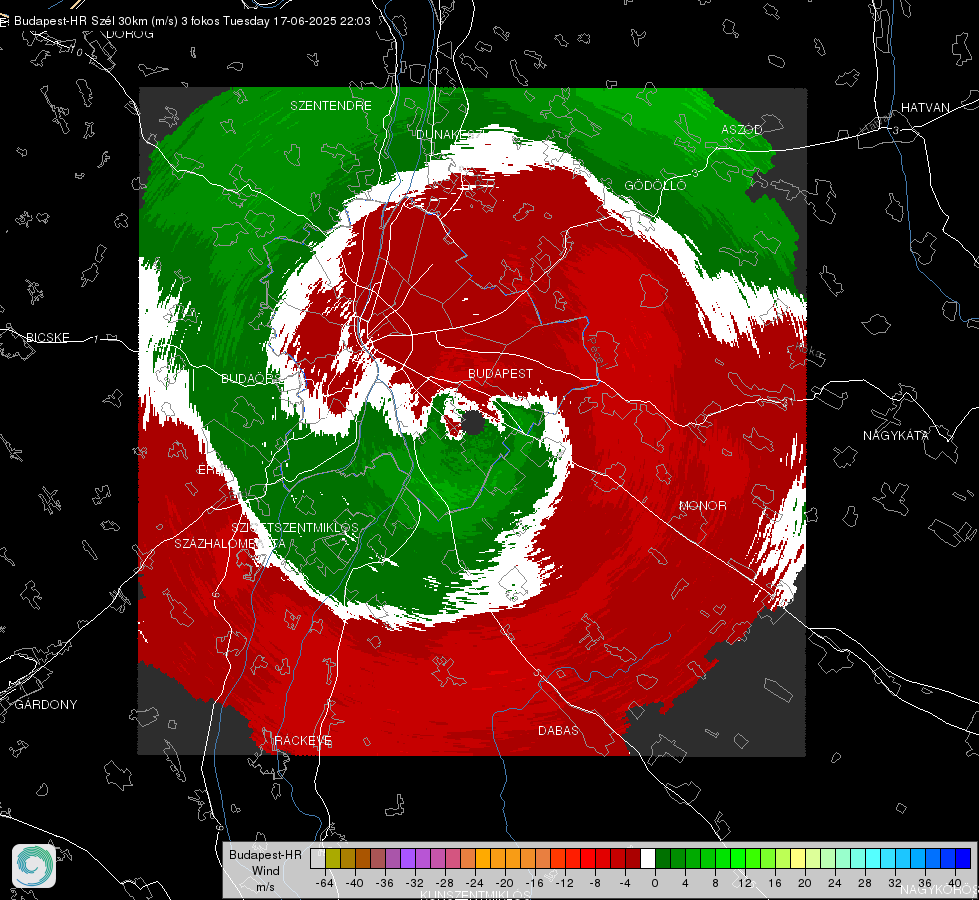
Task: Click the GÖDÖLLŐ map label
Action: 656,185
